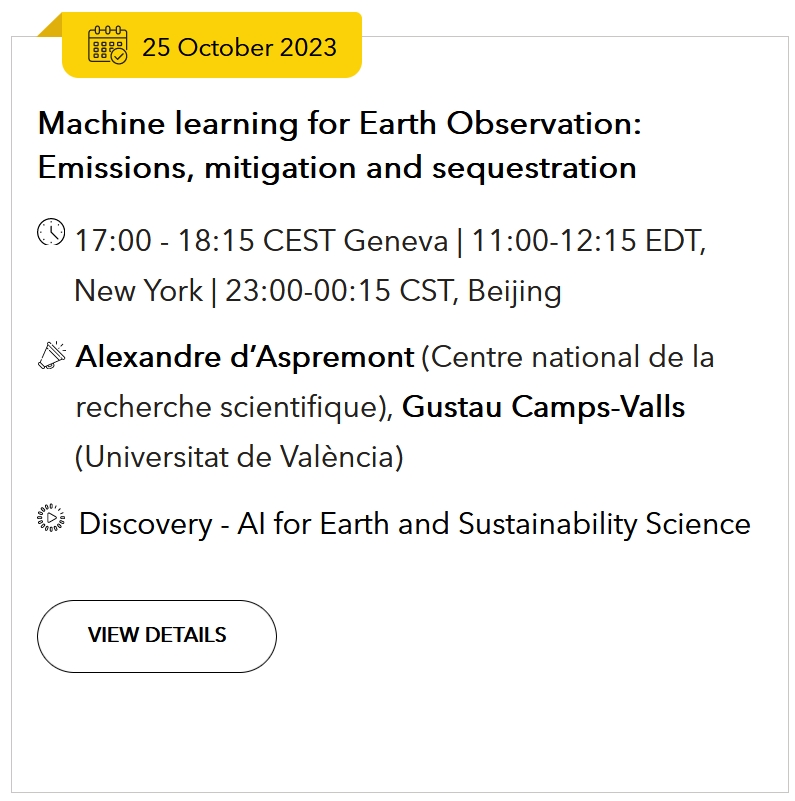Image resolution: width=795 pixels, height=801 pixels.
Task: Click the '17:00 - 18:15 CEST Geneva' time
Action: pyautogui.click(x=262, y=240)
